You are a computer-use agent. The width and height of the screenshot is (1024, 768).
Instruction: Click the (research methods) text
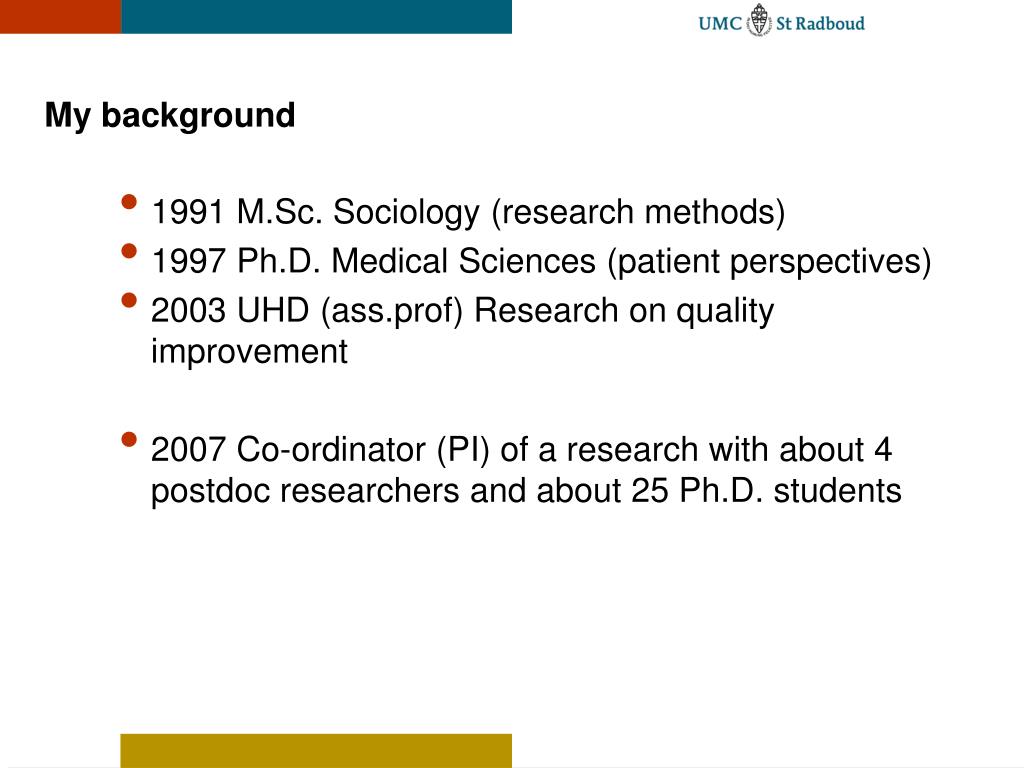coord(638,213)
